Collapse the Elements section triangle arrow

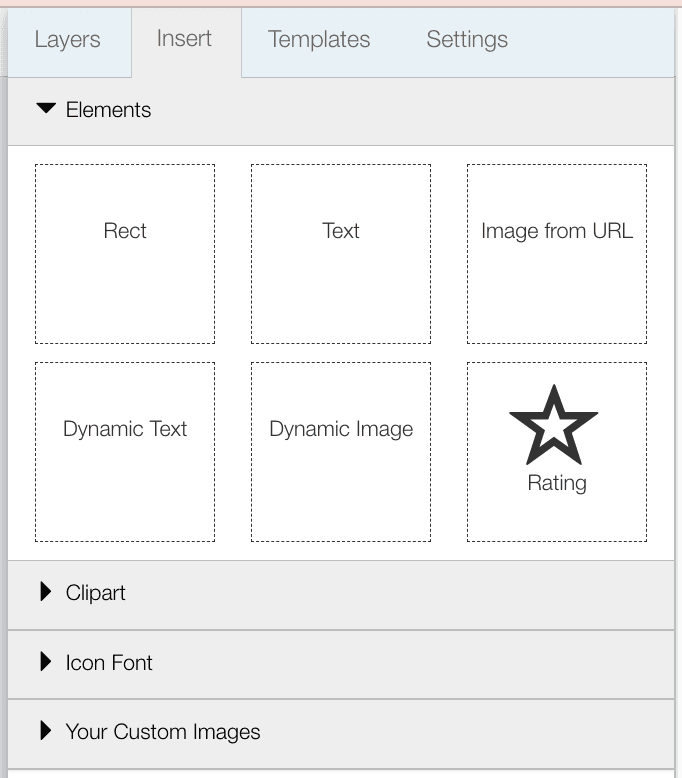click(46, 109)
